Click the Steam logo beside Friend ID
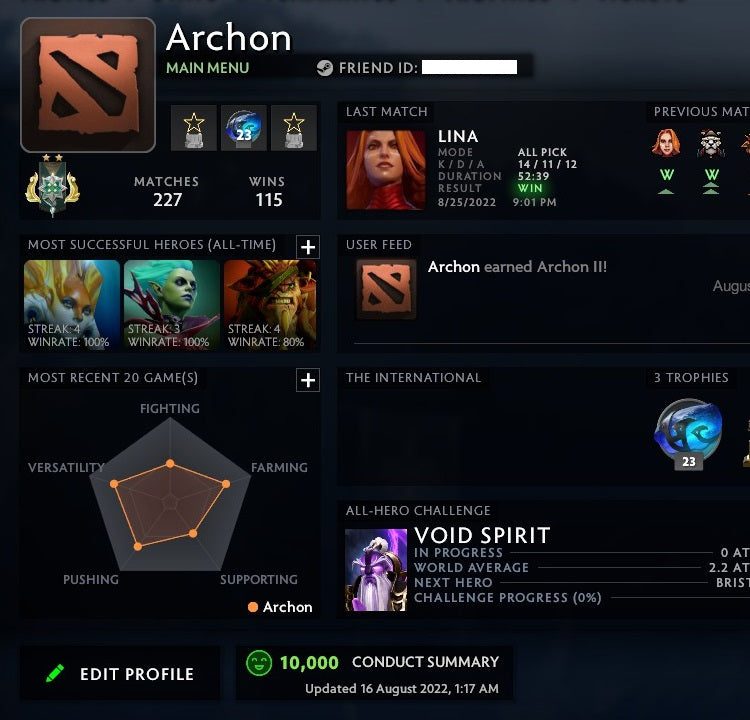This screenshot has width=750, height=720. pos(325,68)
